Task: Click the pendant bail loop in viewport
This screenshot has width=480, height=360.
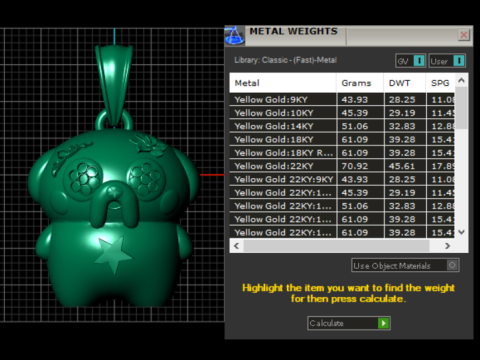Action: (x=114, y=85)
